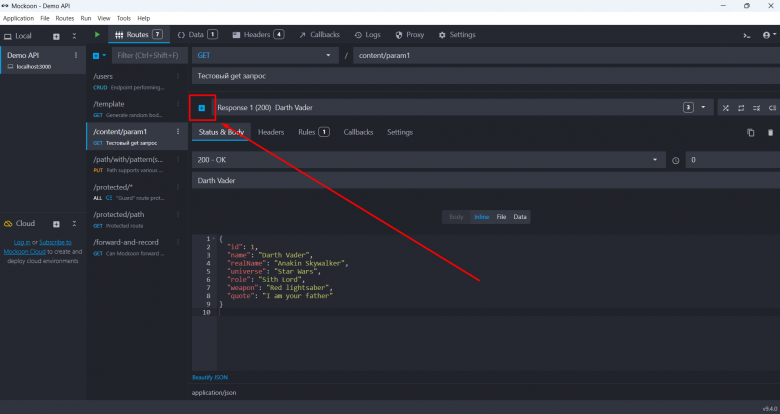This screenshot has width=780, height=414.
Task: Open the /path/with/pattern route menu dots
Action: coord(178,159)
